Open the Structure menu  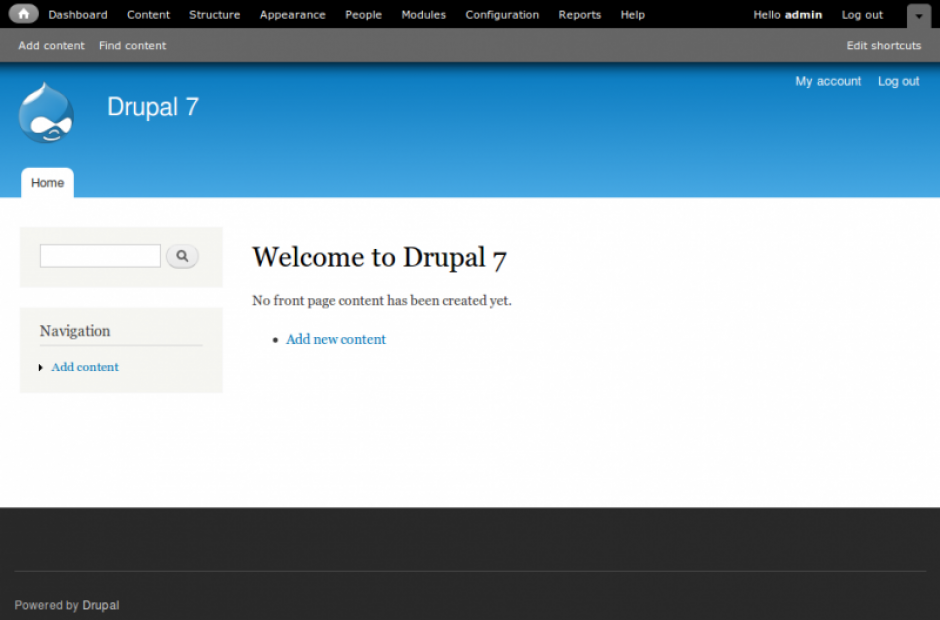[x=214, y=14]
